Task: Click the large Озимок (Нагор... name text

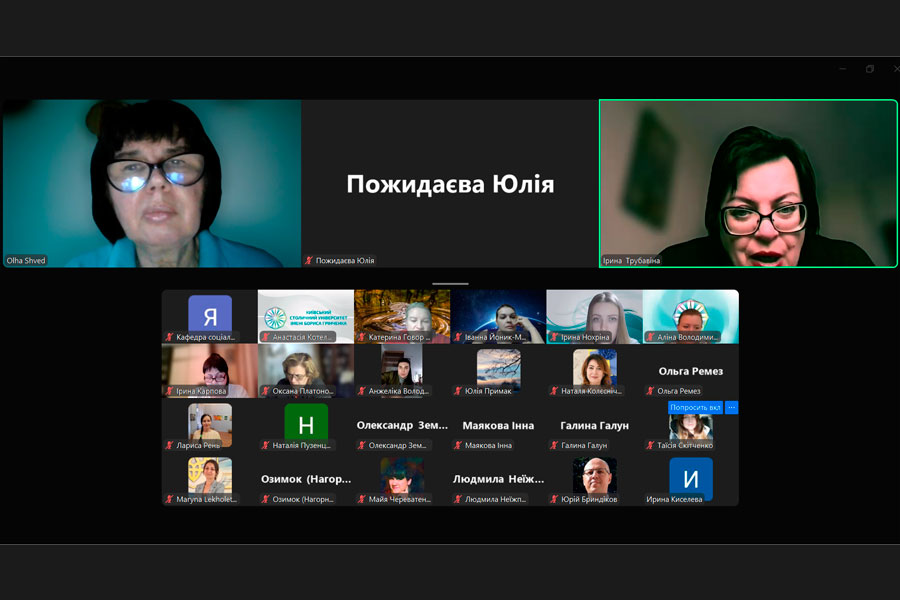Action: click(306, 479)
